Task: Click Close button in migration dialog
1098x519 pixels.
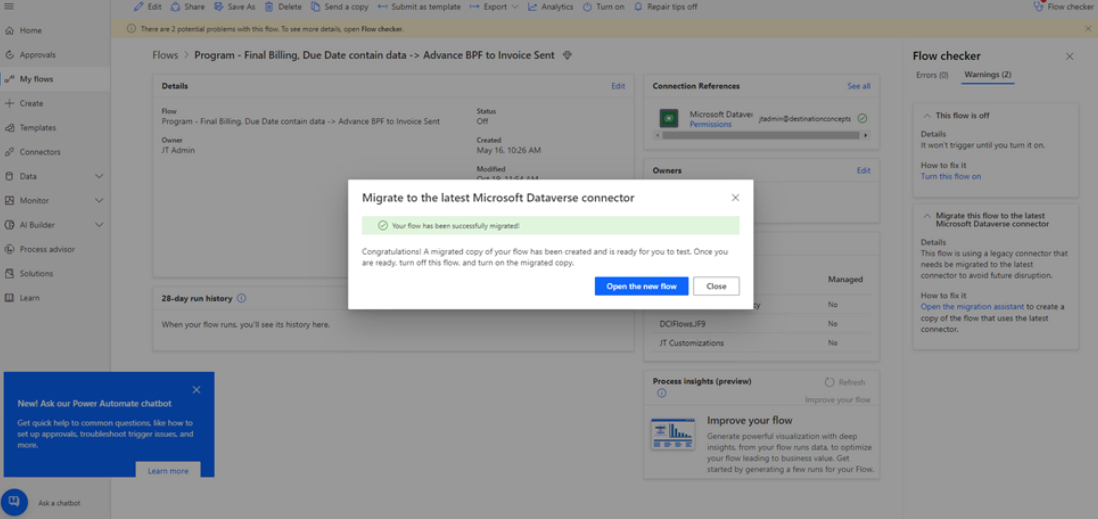Action: point(716,286)
